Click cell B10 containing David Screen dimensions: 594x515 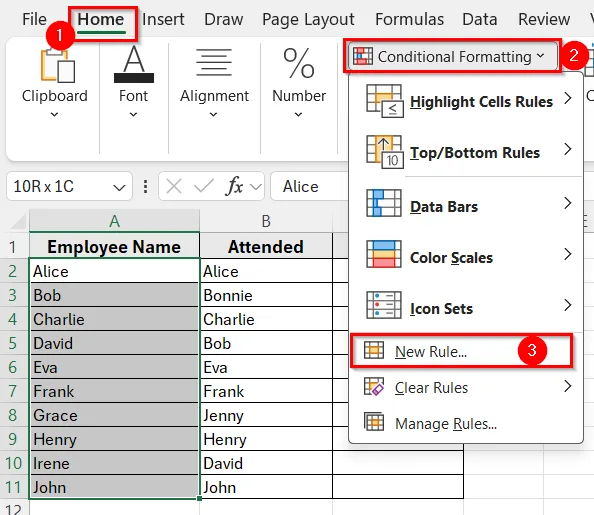[x=266, y=463]
